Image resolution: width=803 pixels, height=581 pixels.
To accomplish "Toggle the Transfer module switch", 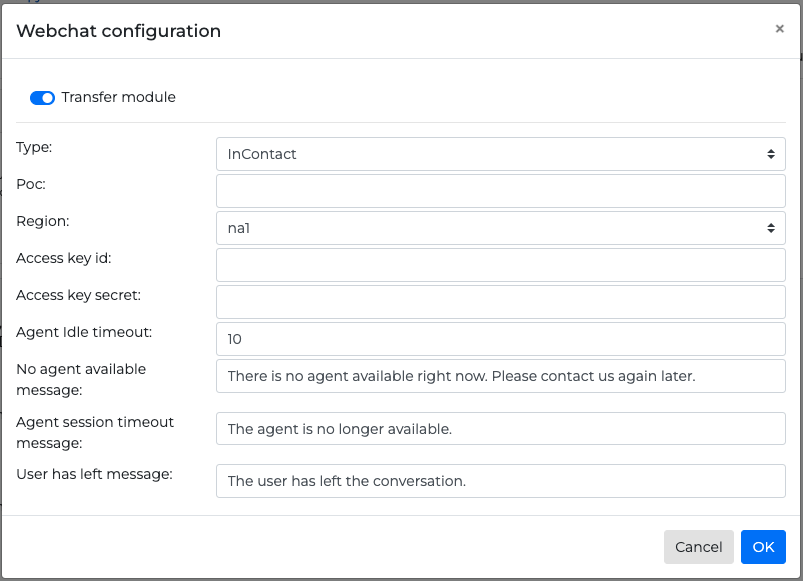I will tap(42, 98).
